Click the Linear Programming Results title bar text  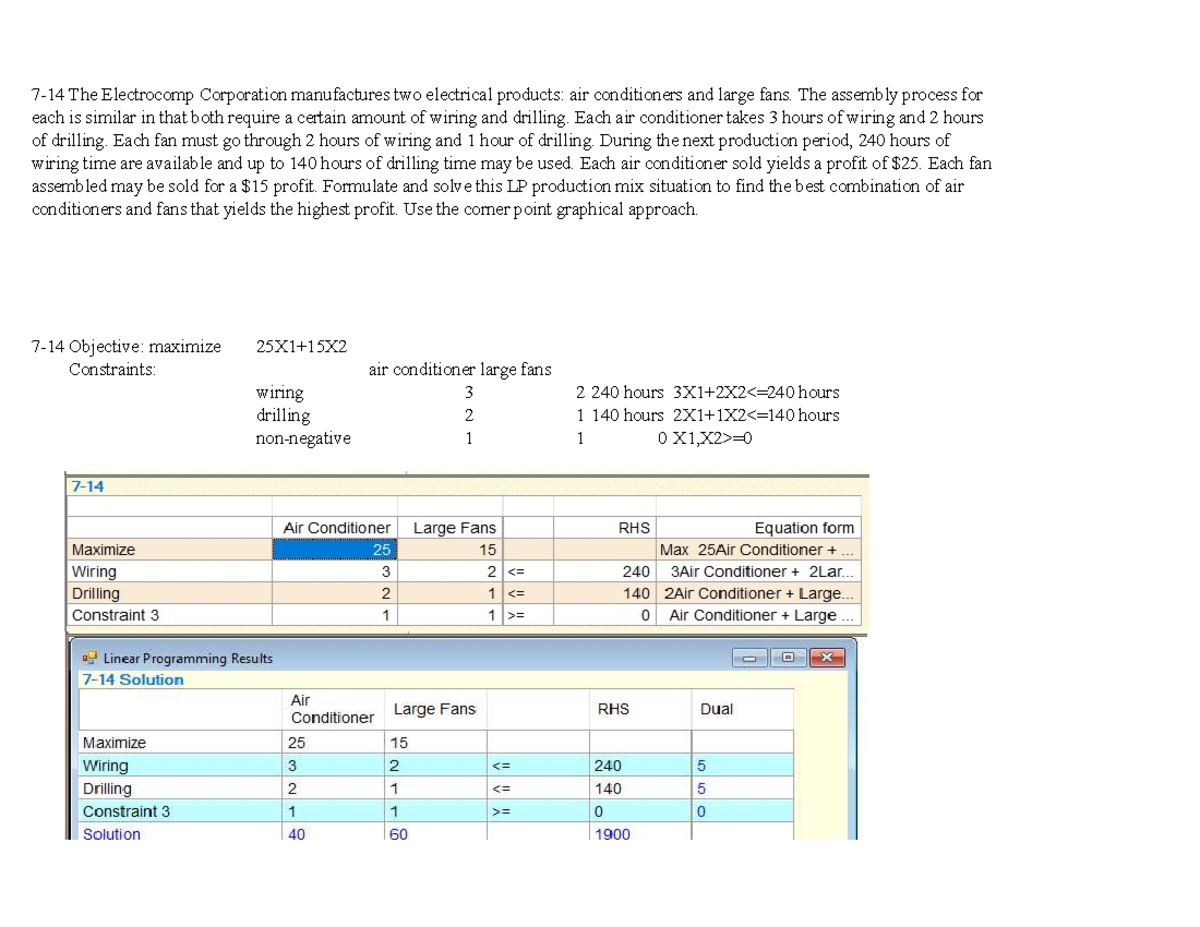pos(188,658)
